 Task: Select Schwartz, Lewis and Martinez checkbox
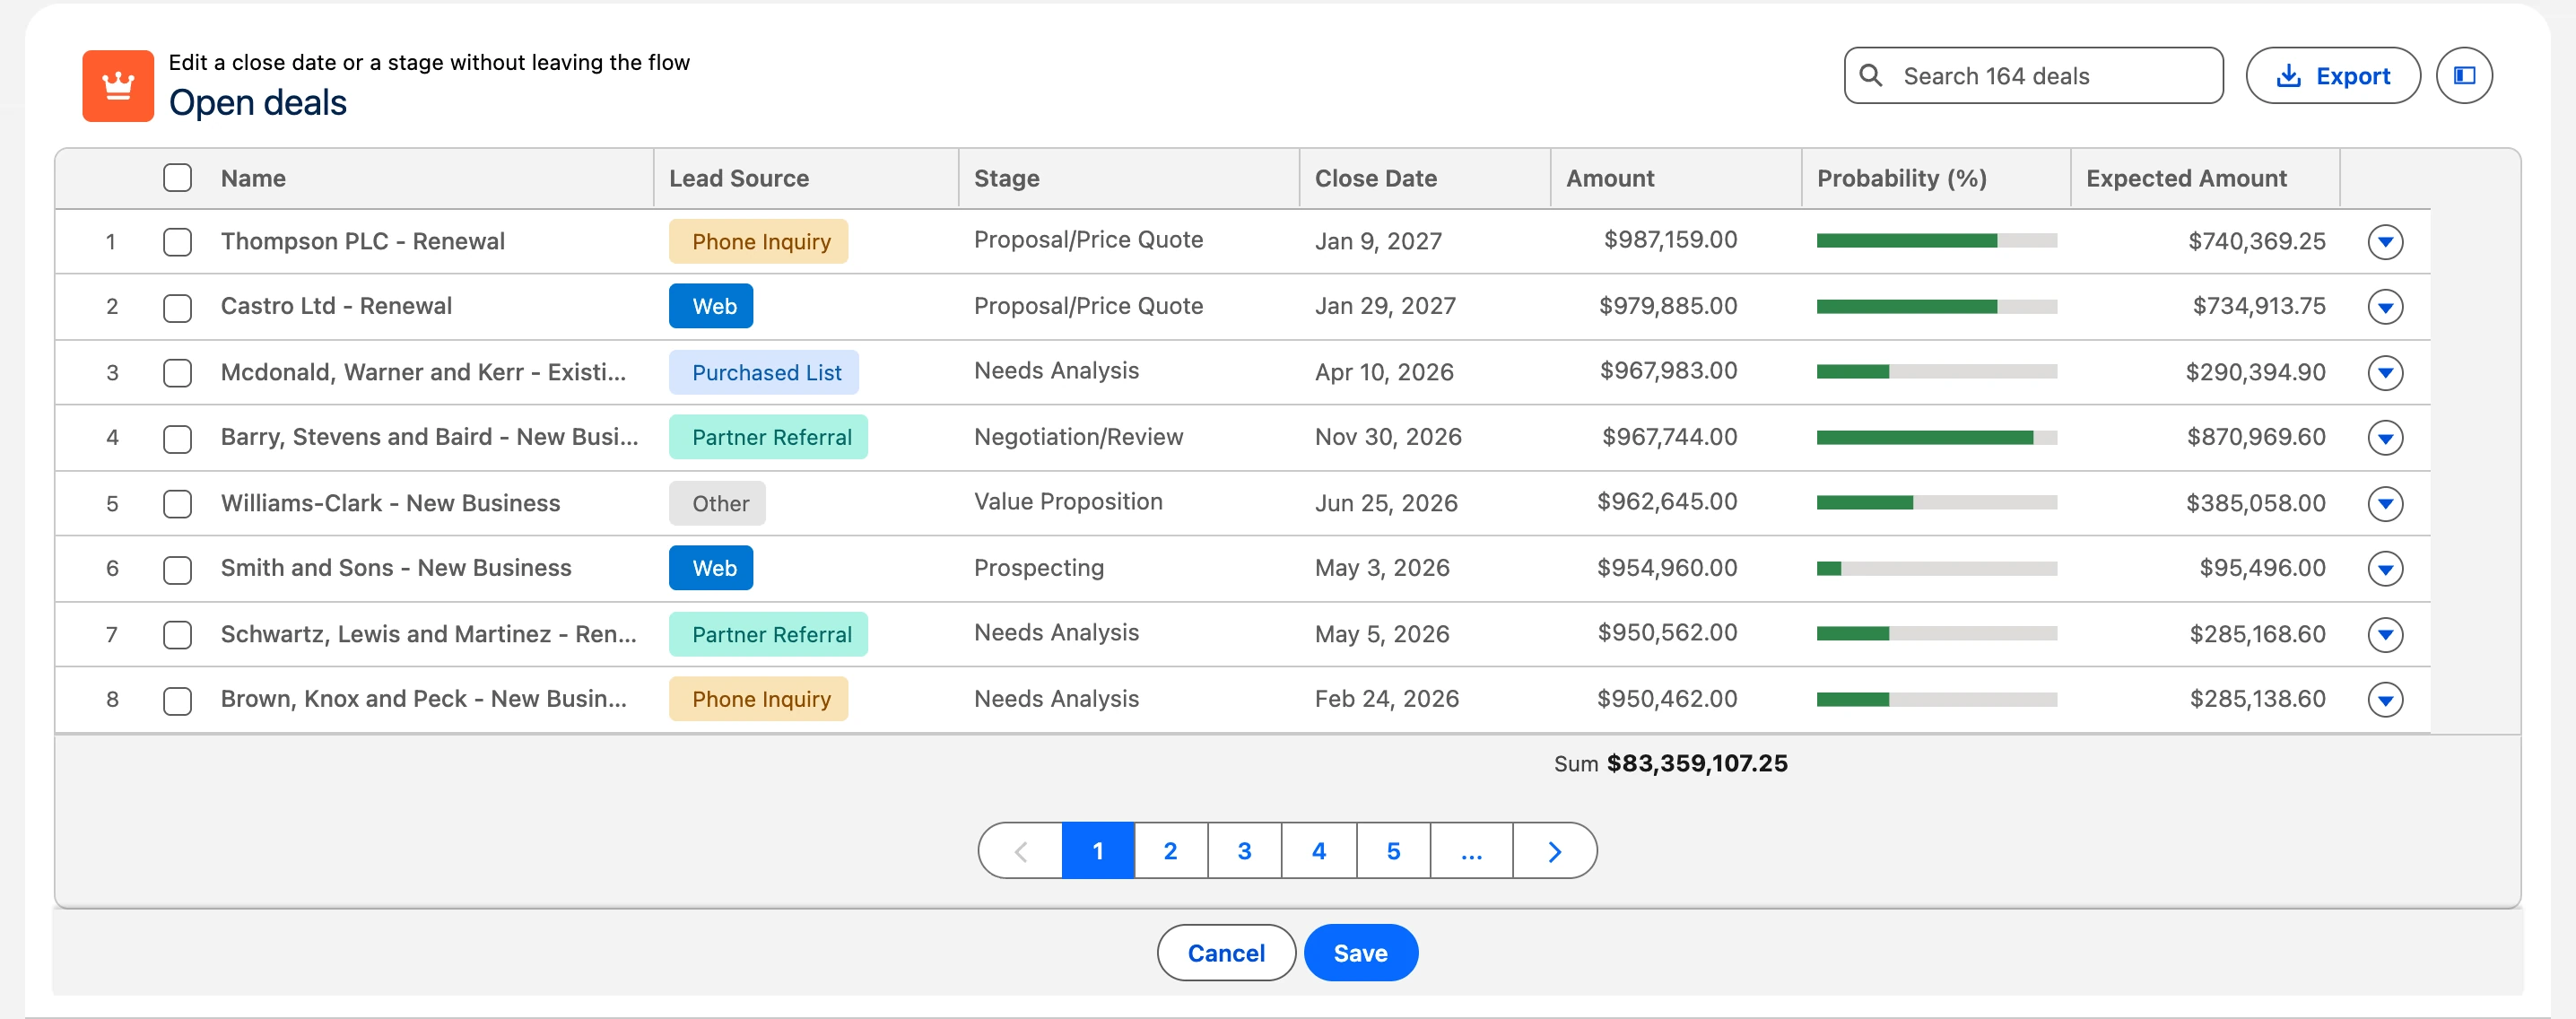(177, 635)
